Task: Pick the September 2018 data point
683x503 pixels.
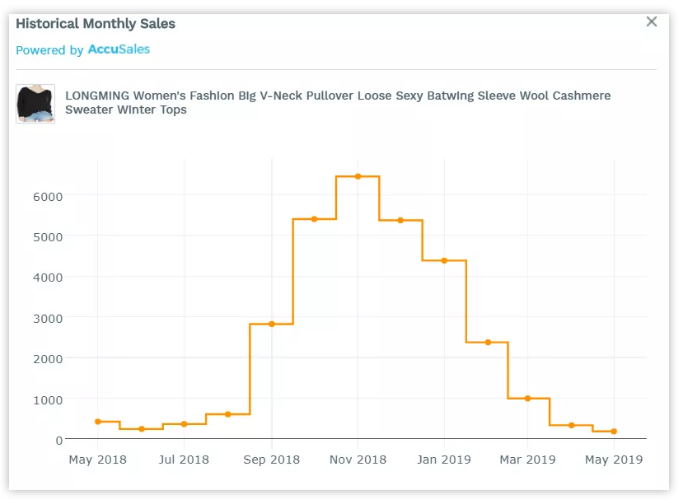Action: (271, 324)
